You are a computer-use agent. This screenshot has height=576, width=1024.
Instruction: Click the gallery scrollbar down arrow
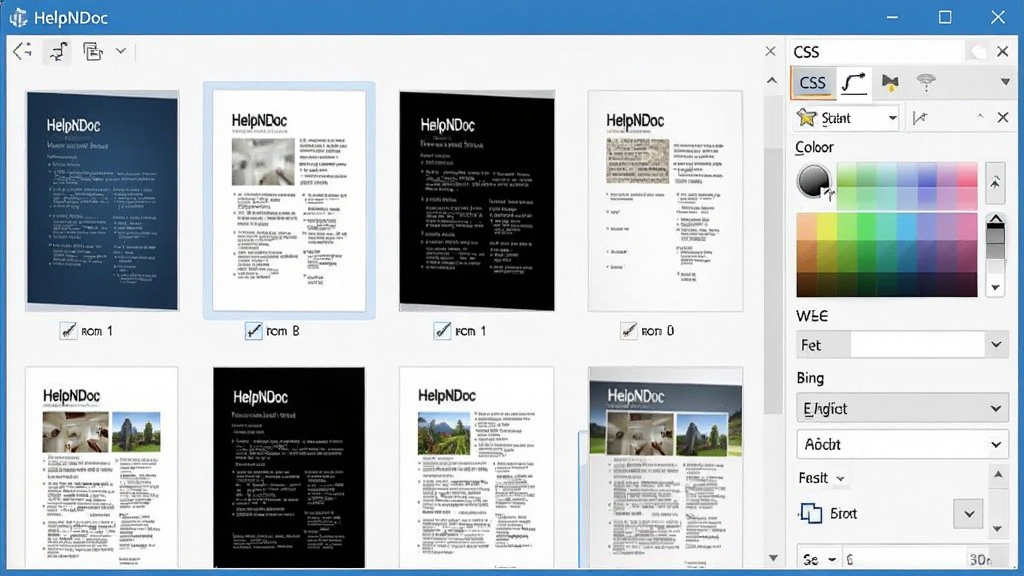(x=773, y=558)
